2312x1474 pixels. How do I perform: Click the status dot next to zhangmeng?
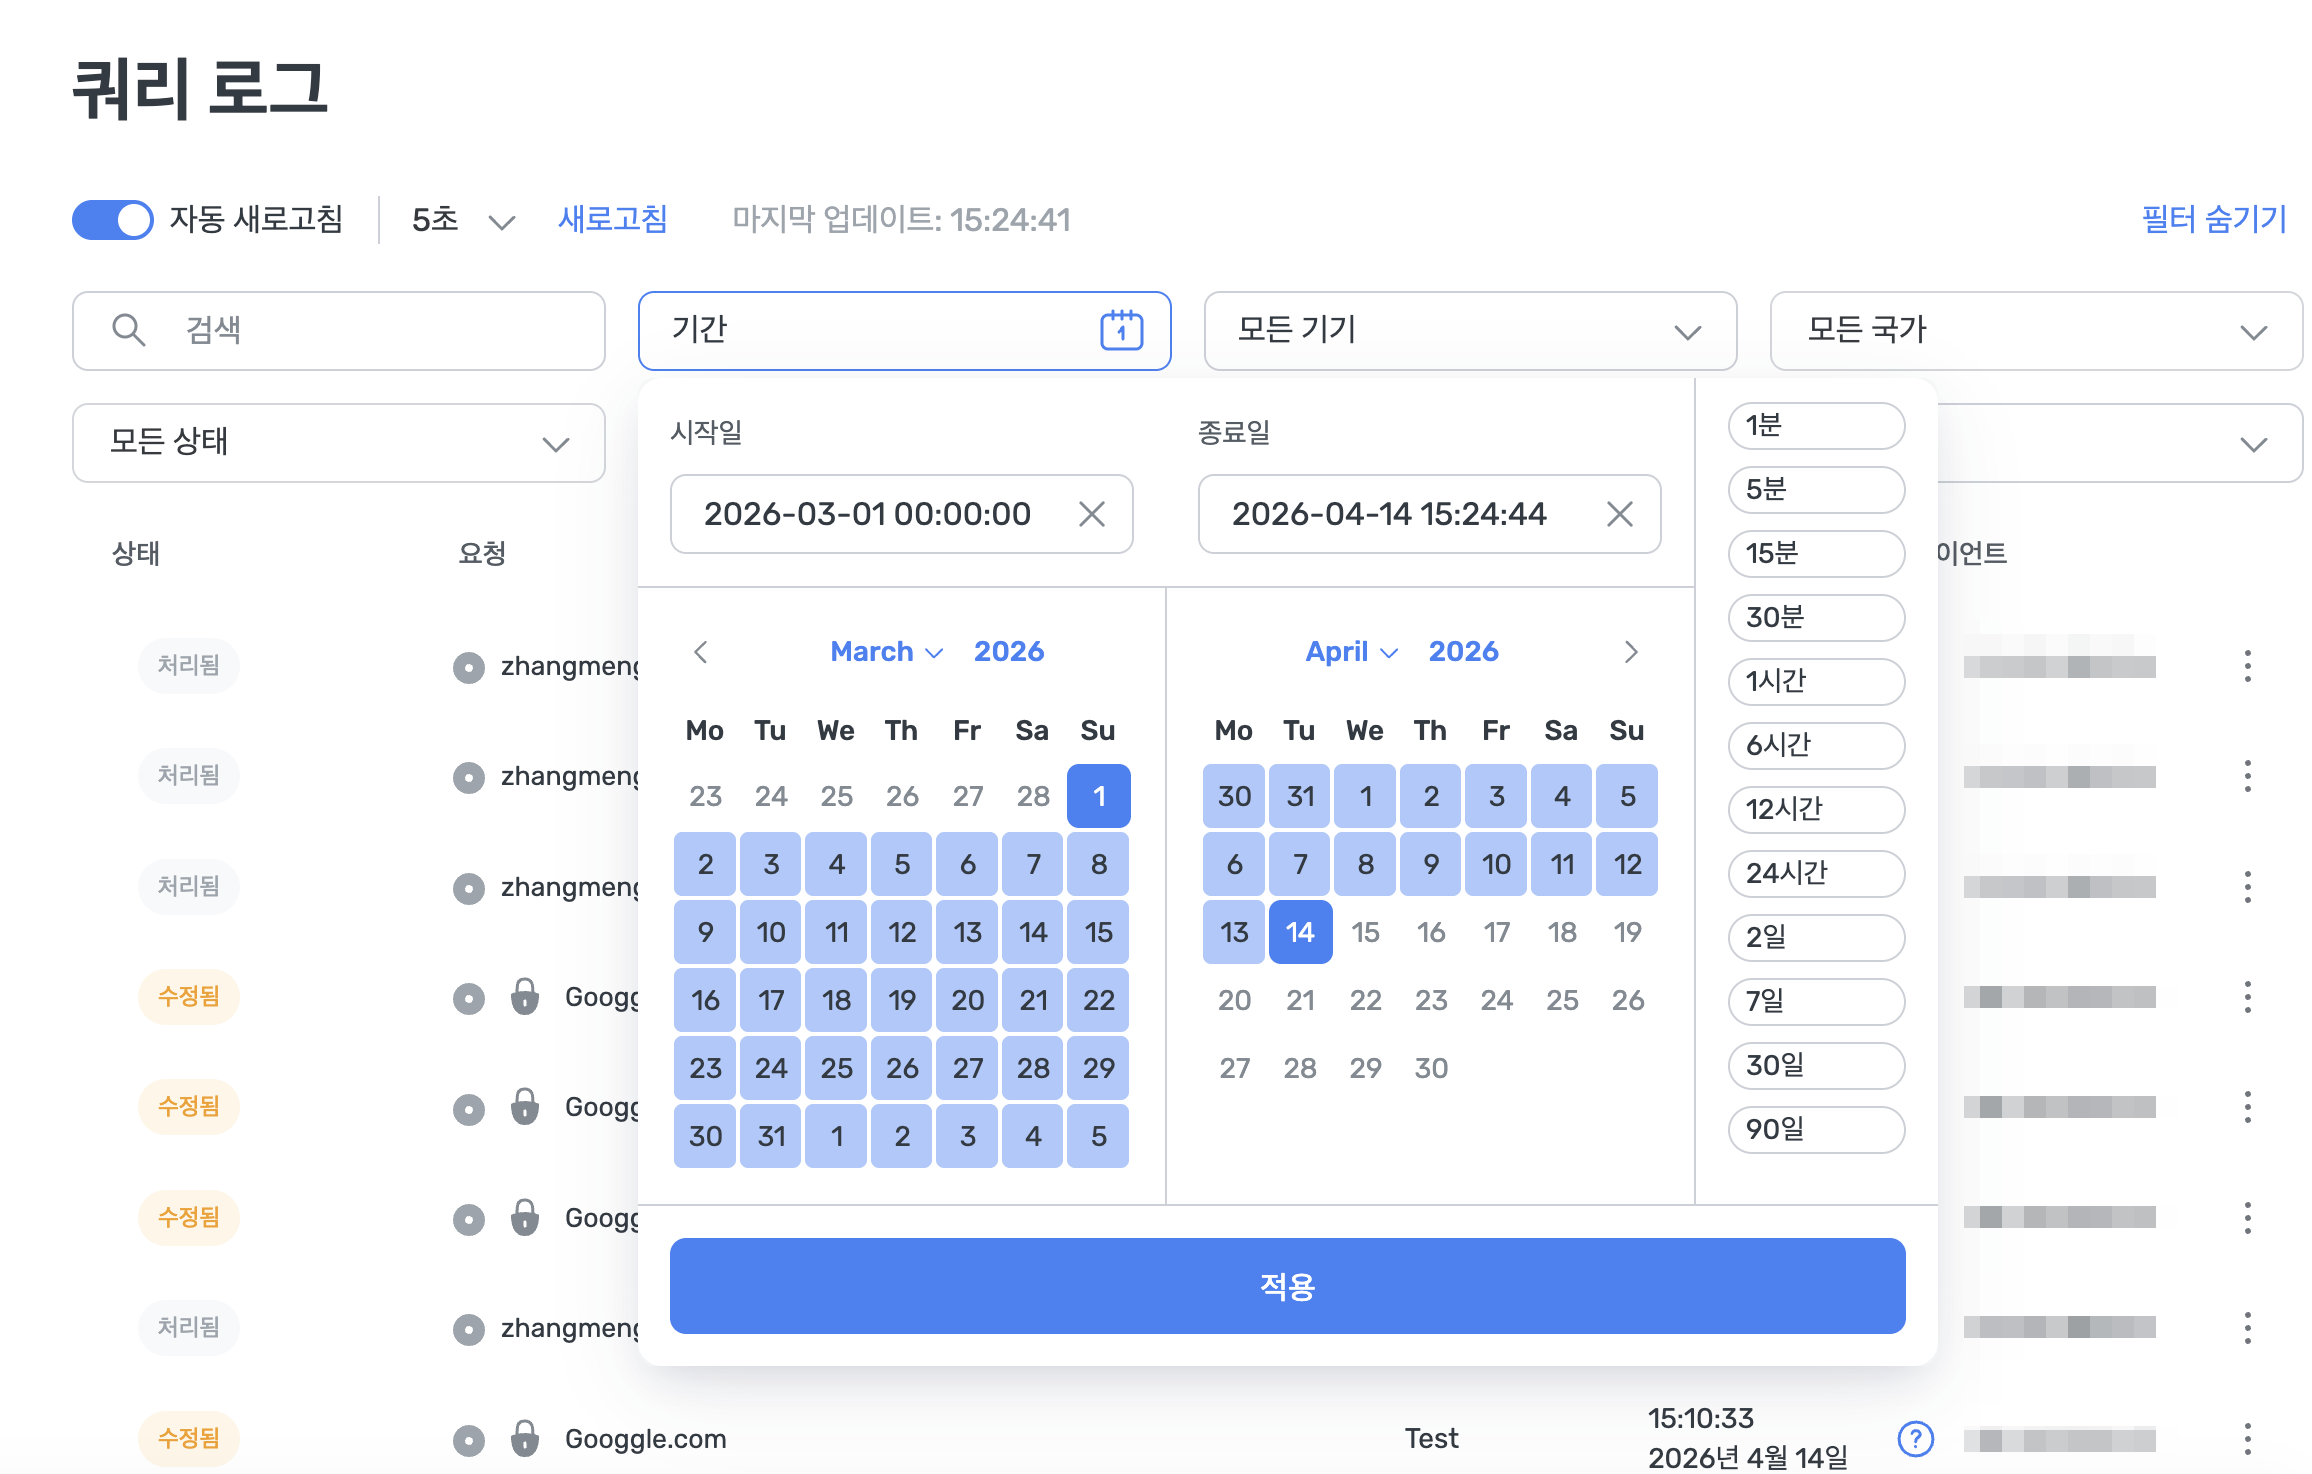point(468,667)
